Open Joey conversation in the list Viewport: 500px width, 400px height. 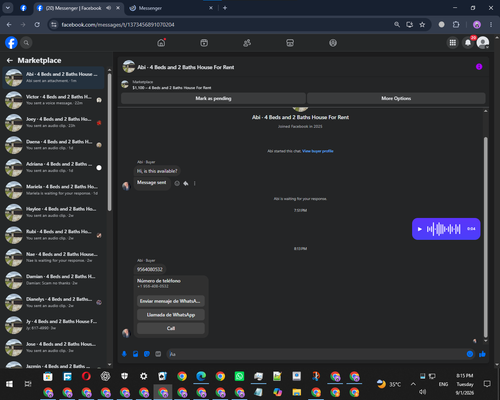click(x=53, y=122)
